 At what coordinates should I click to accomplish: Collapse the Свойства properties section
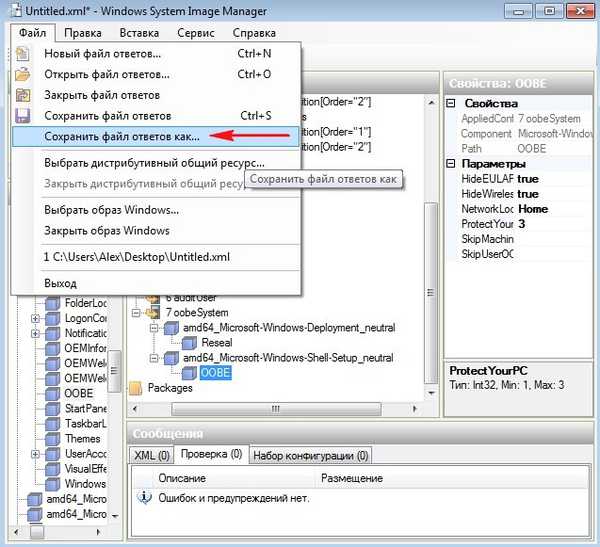pos(451,104)
